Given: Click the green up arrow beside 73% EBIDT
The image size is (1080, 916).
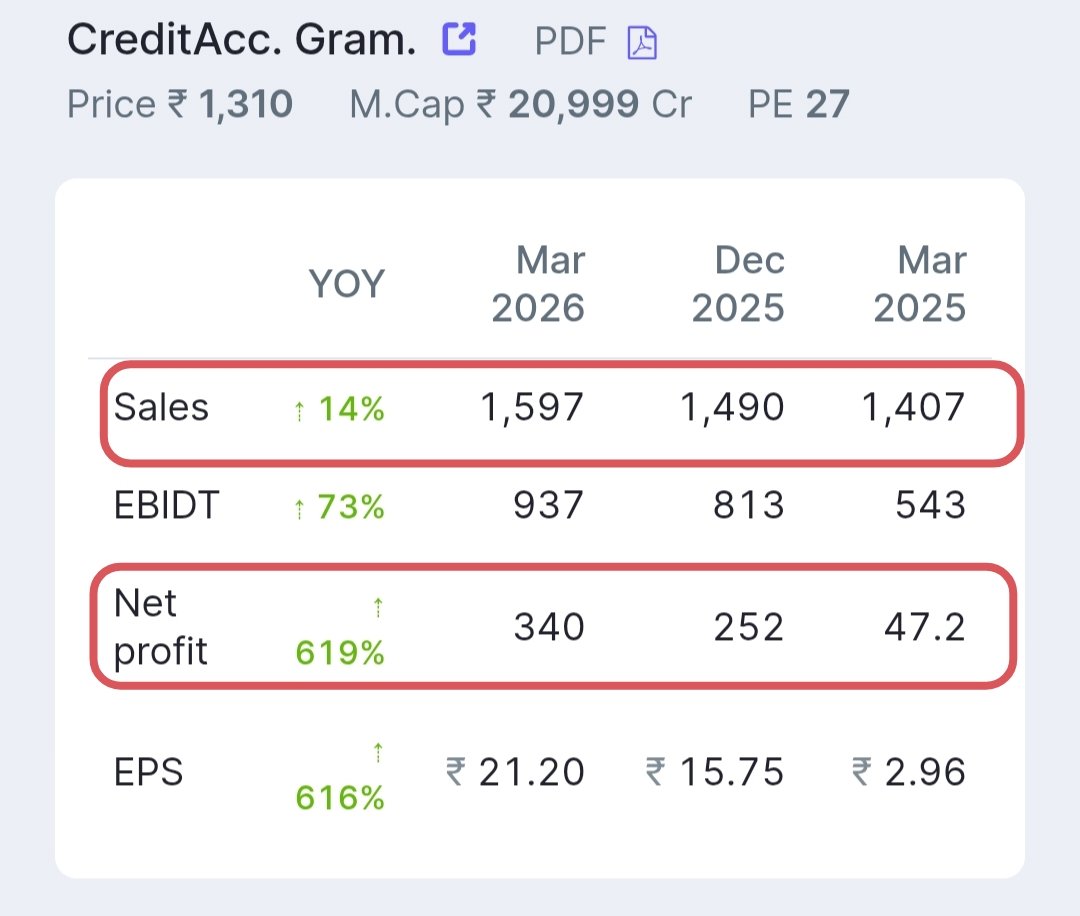Looking at the screenshot, I should pos(299,510).
